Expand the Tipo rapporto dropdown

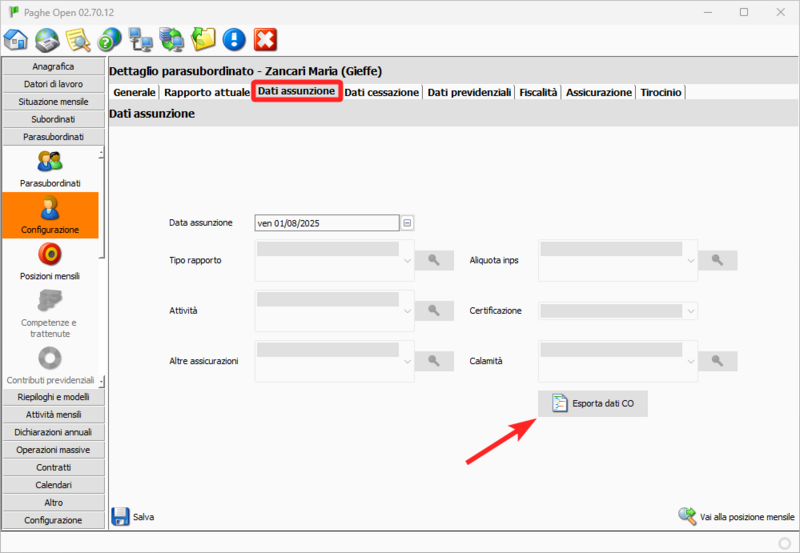(408, 260)
